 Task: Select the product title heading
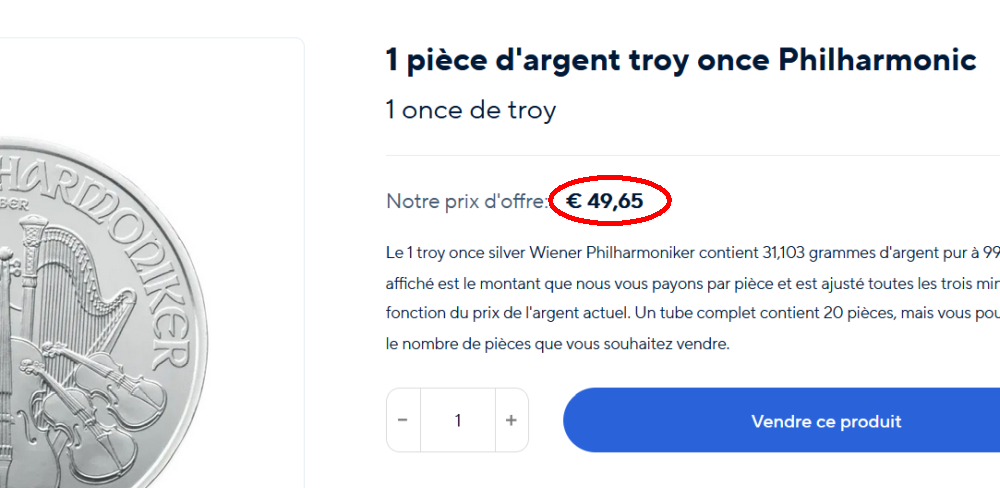(680, 60)
